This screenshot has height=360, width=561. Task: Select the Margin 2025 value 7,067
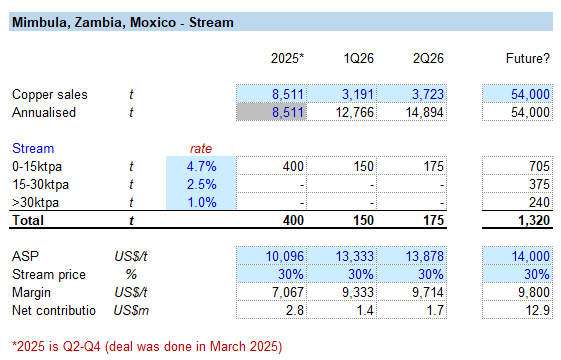[x=272, y=292]
